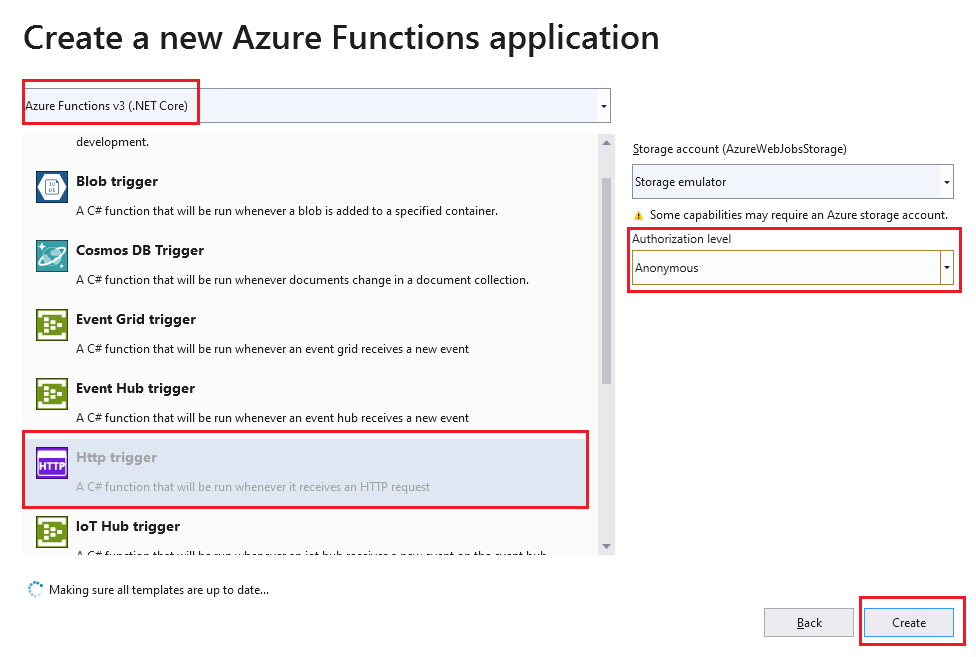Click the scrollbar down arrow
Image resolution: width=976 pixels, height=657 pixels.
[606, 546]
